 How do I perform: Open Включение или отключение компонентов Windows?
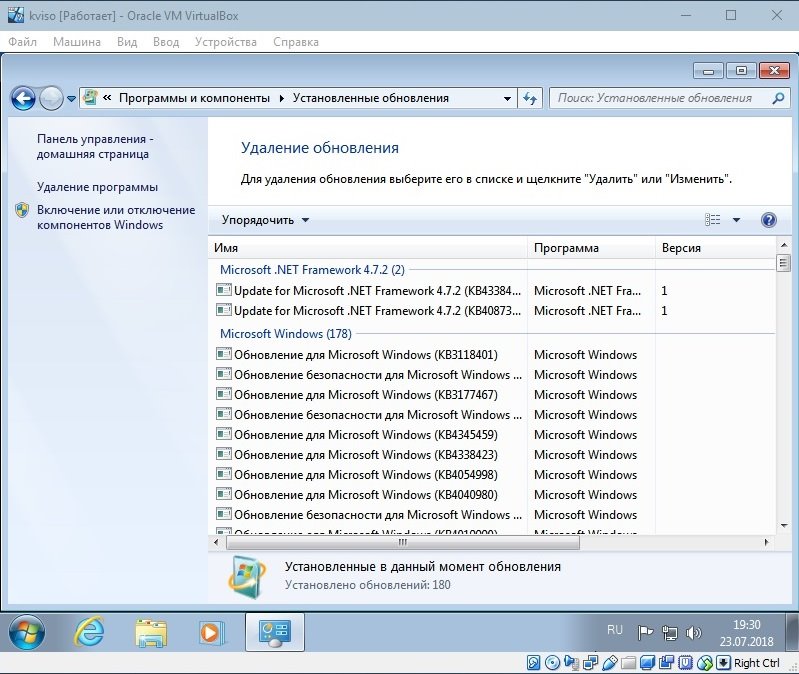(115, 217)
